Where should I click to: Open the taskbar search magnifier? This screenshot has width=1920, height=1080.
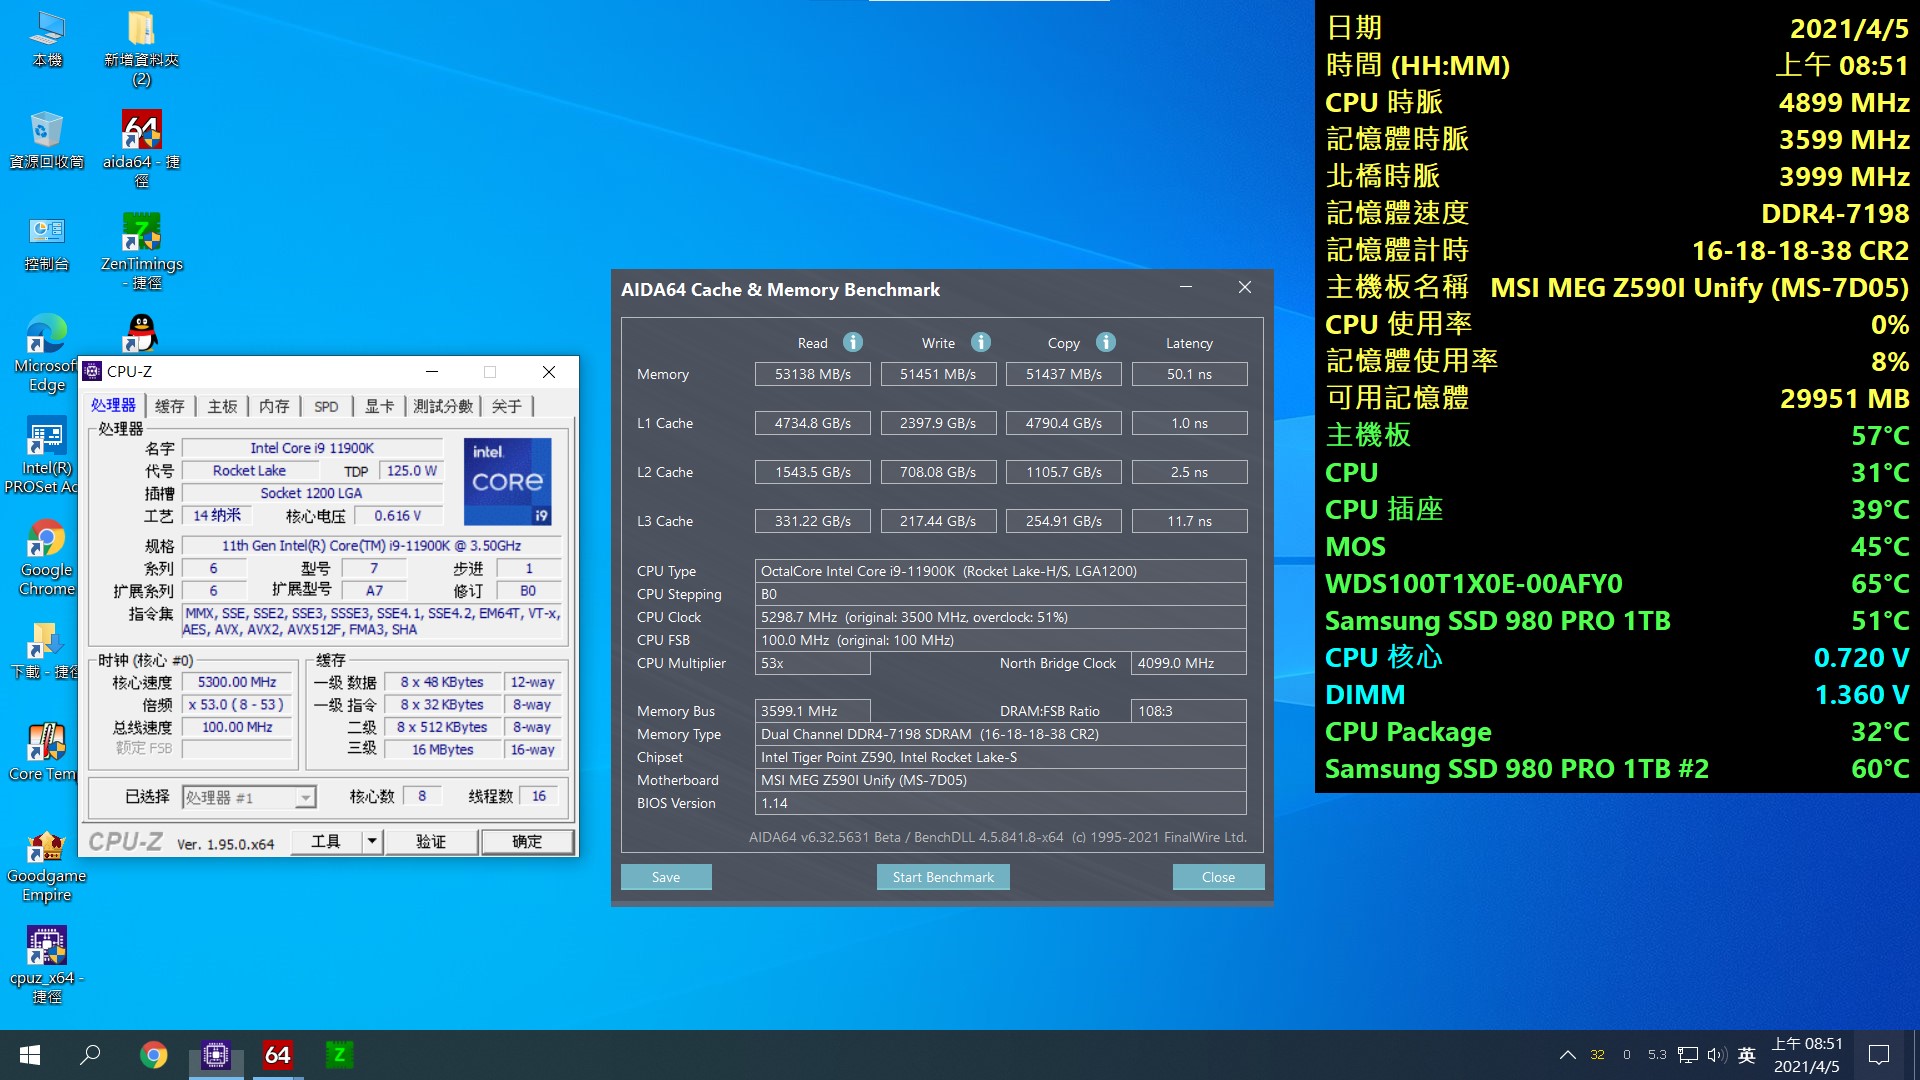coord(90,1055)
